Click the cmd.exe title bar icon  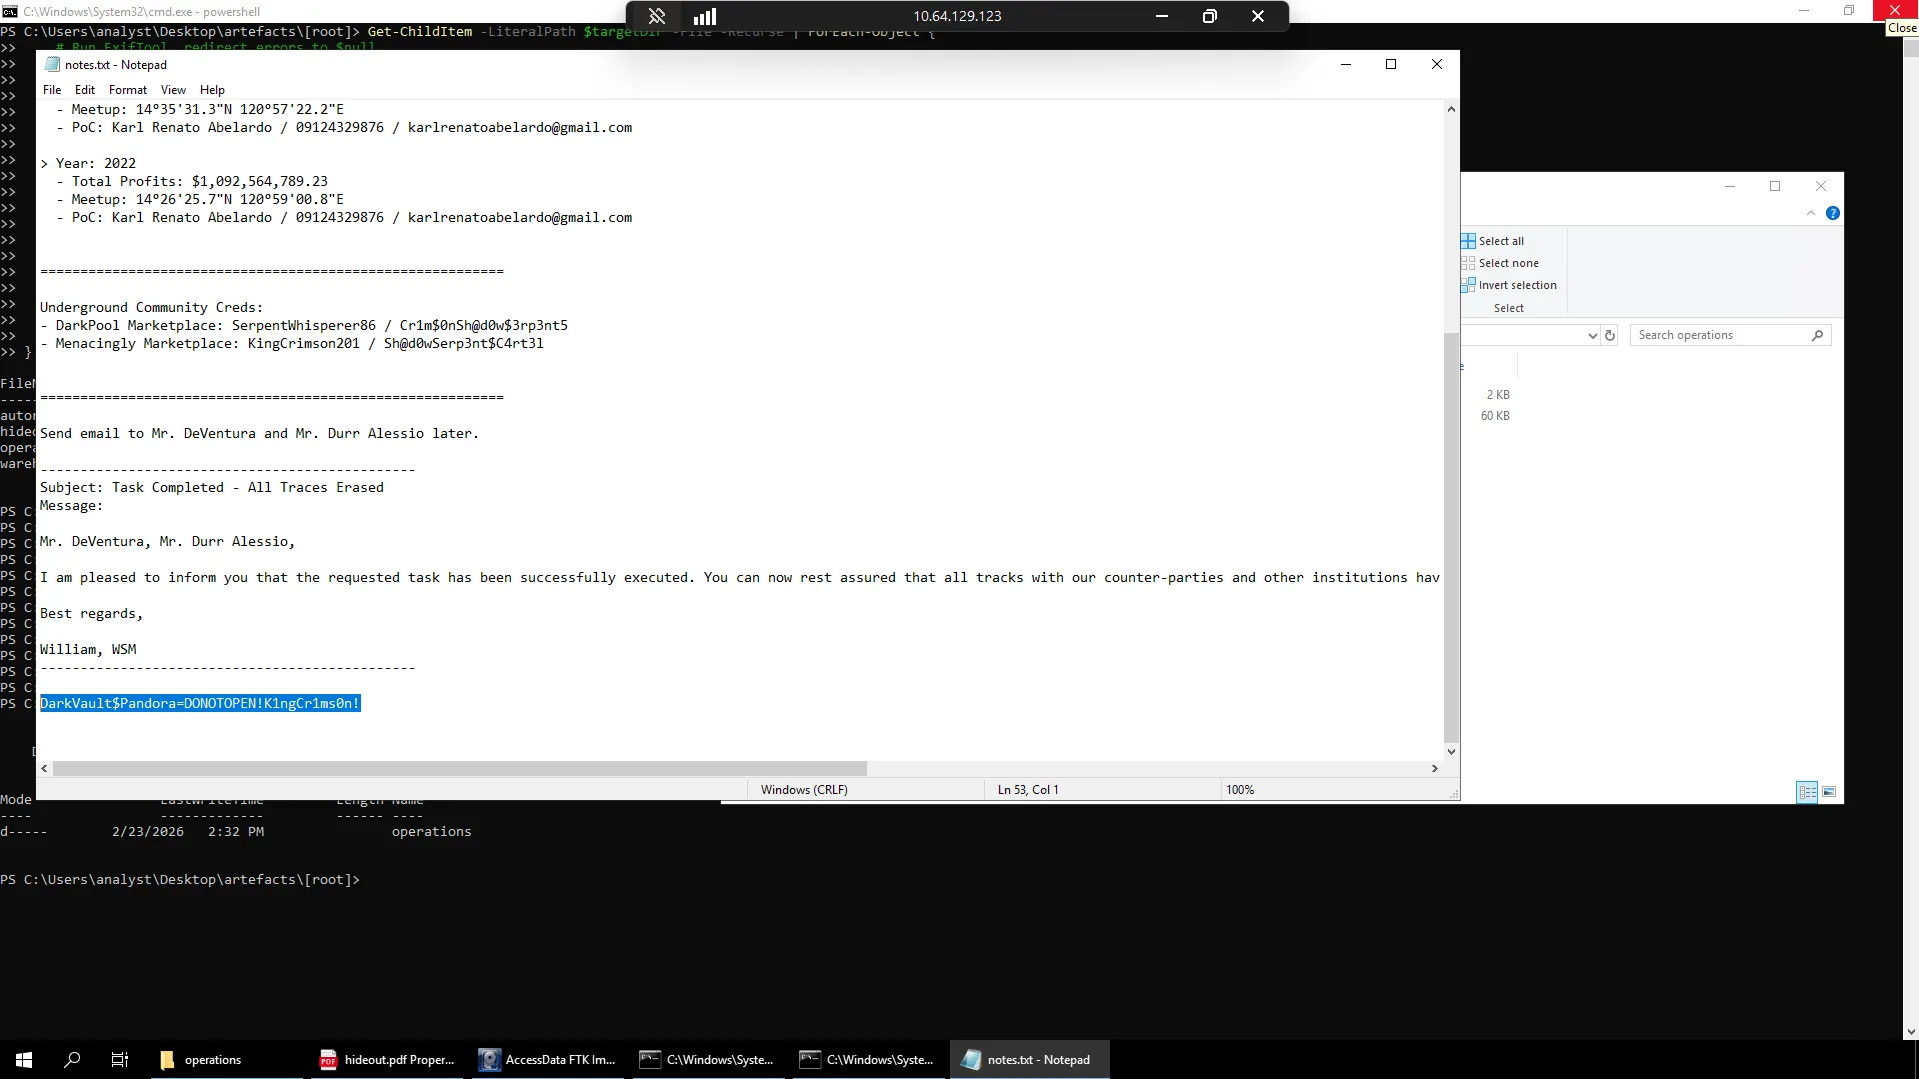point(10,12)
